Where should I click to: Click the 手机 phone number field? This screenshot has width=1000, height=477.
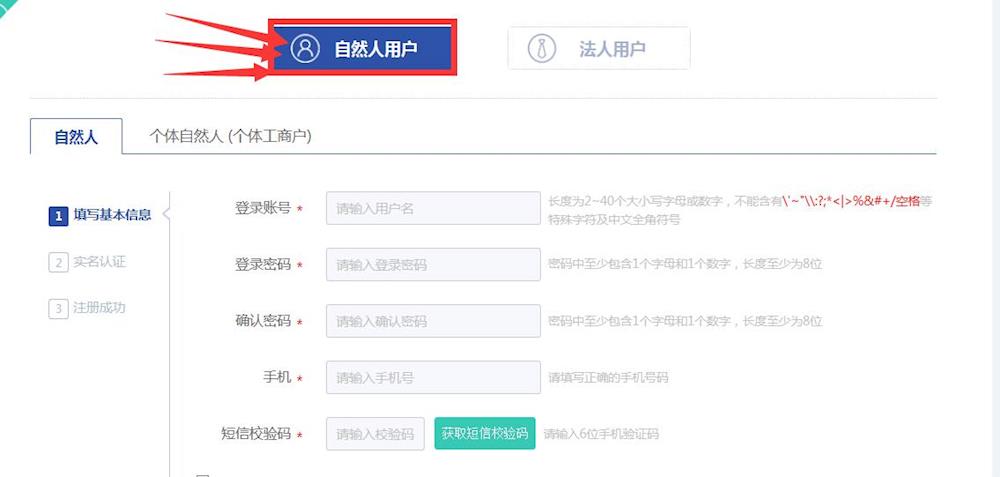pyautogui.click(x=433, y=378)
